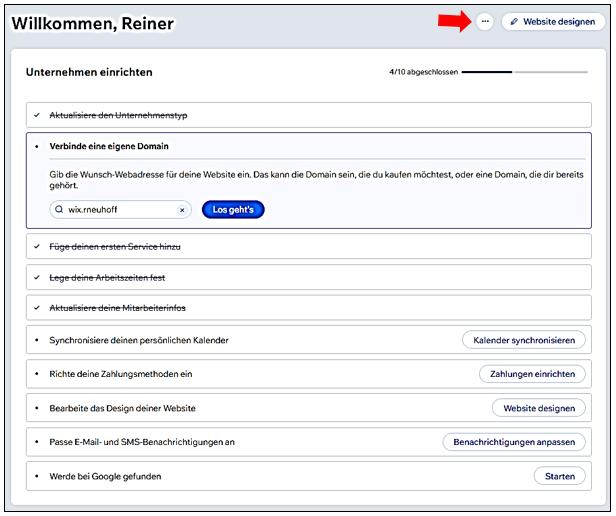The width and height of the screenshot is (616, 516).
Task: Open the three-dot more actions menu
Action: point(485,21)
